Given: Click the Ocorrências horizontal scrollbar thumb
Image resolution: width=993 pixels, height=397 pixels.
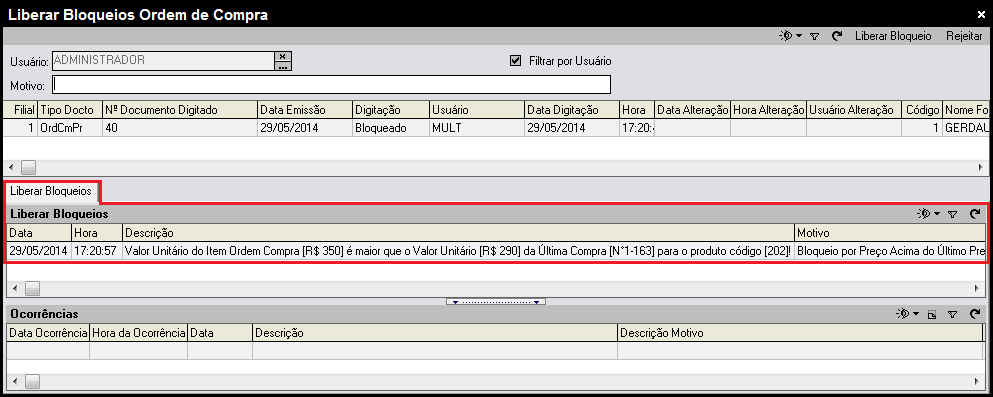Looking at the screenshot, I should [32, 382].
